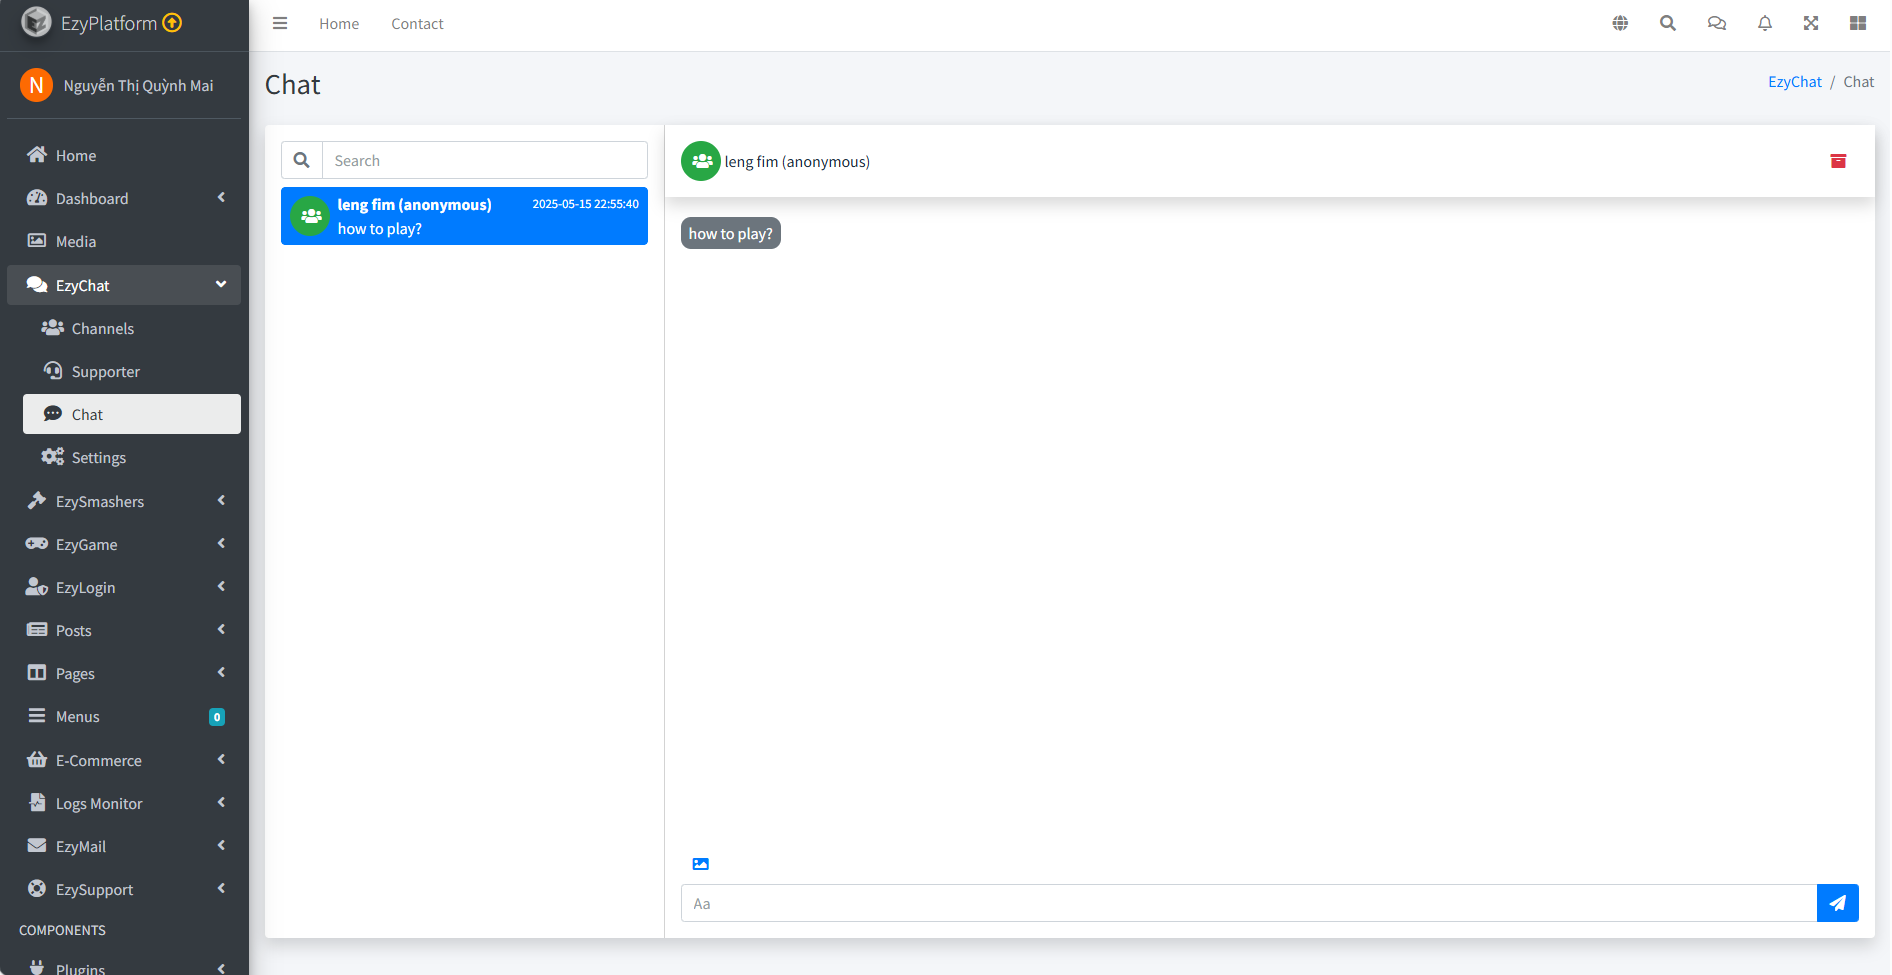
Task: Toggle fullscreen with the expand arrows icon
Action: click(1811, 24)
